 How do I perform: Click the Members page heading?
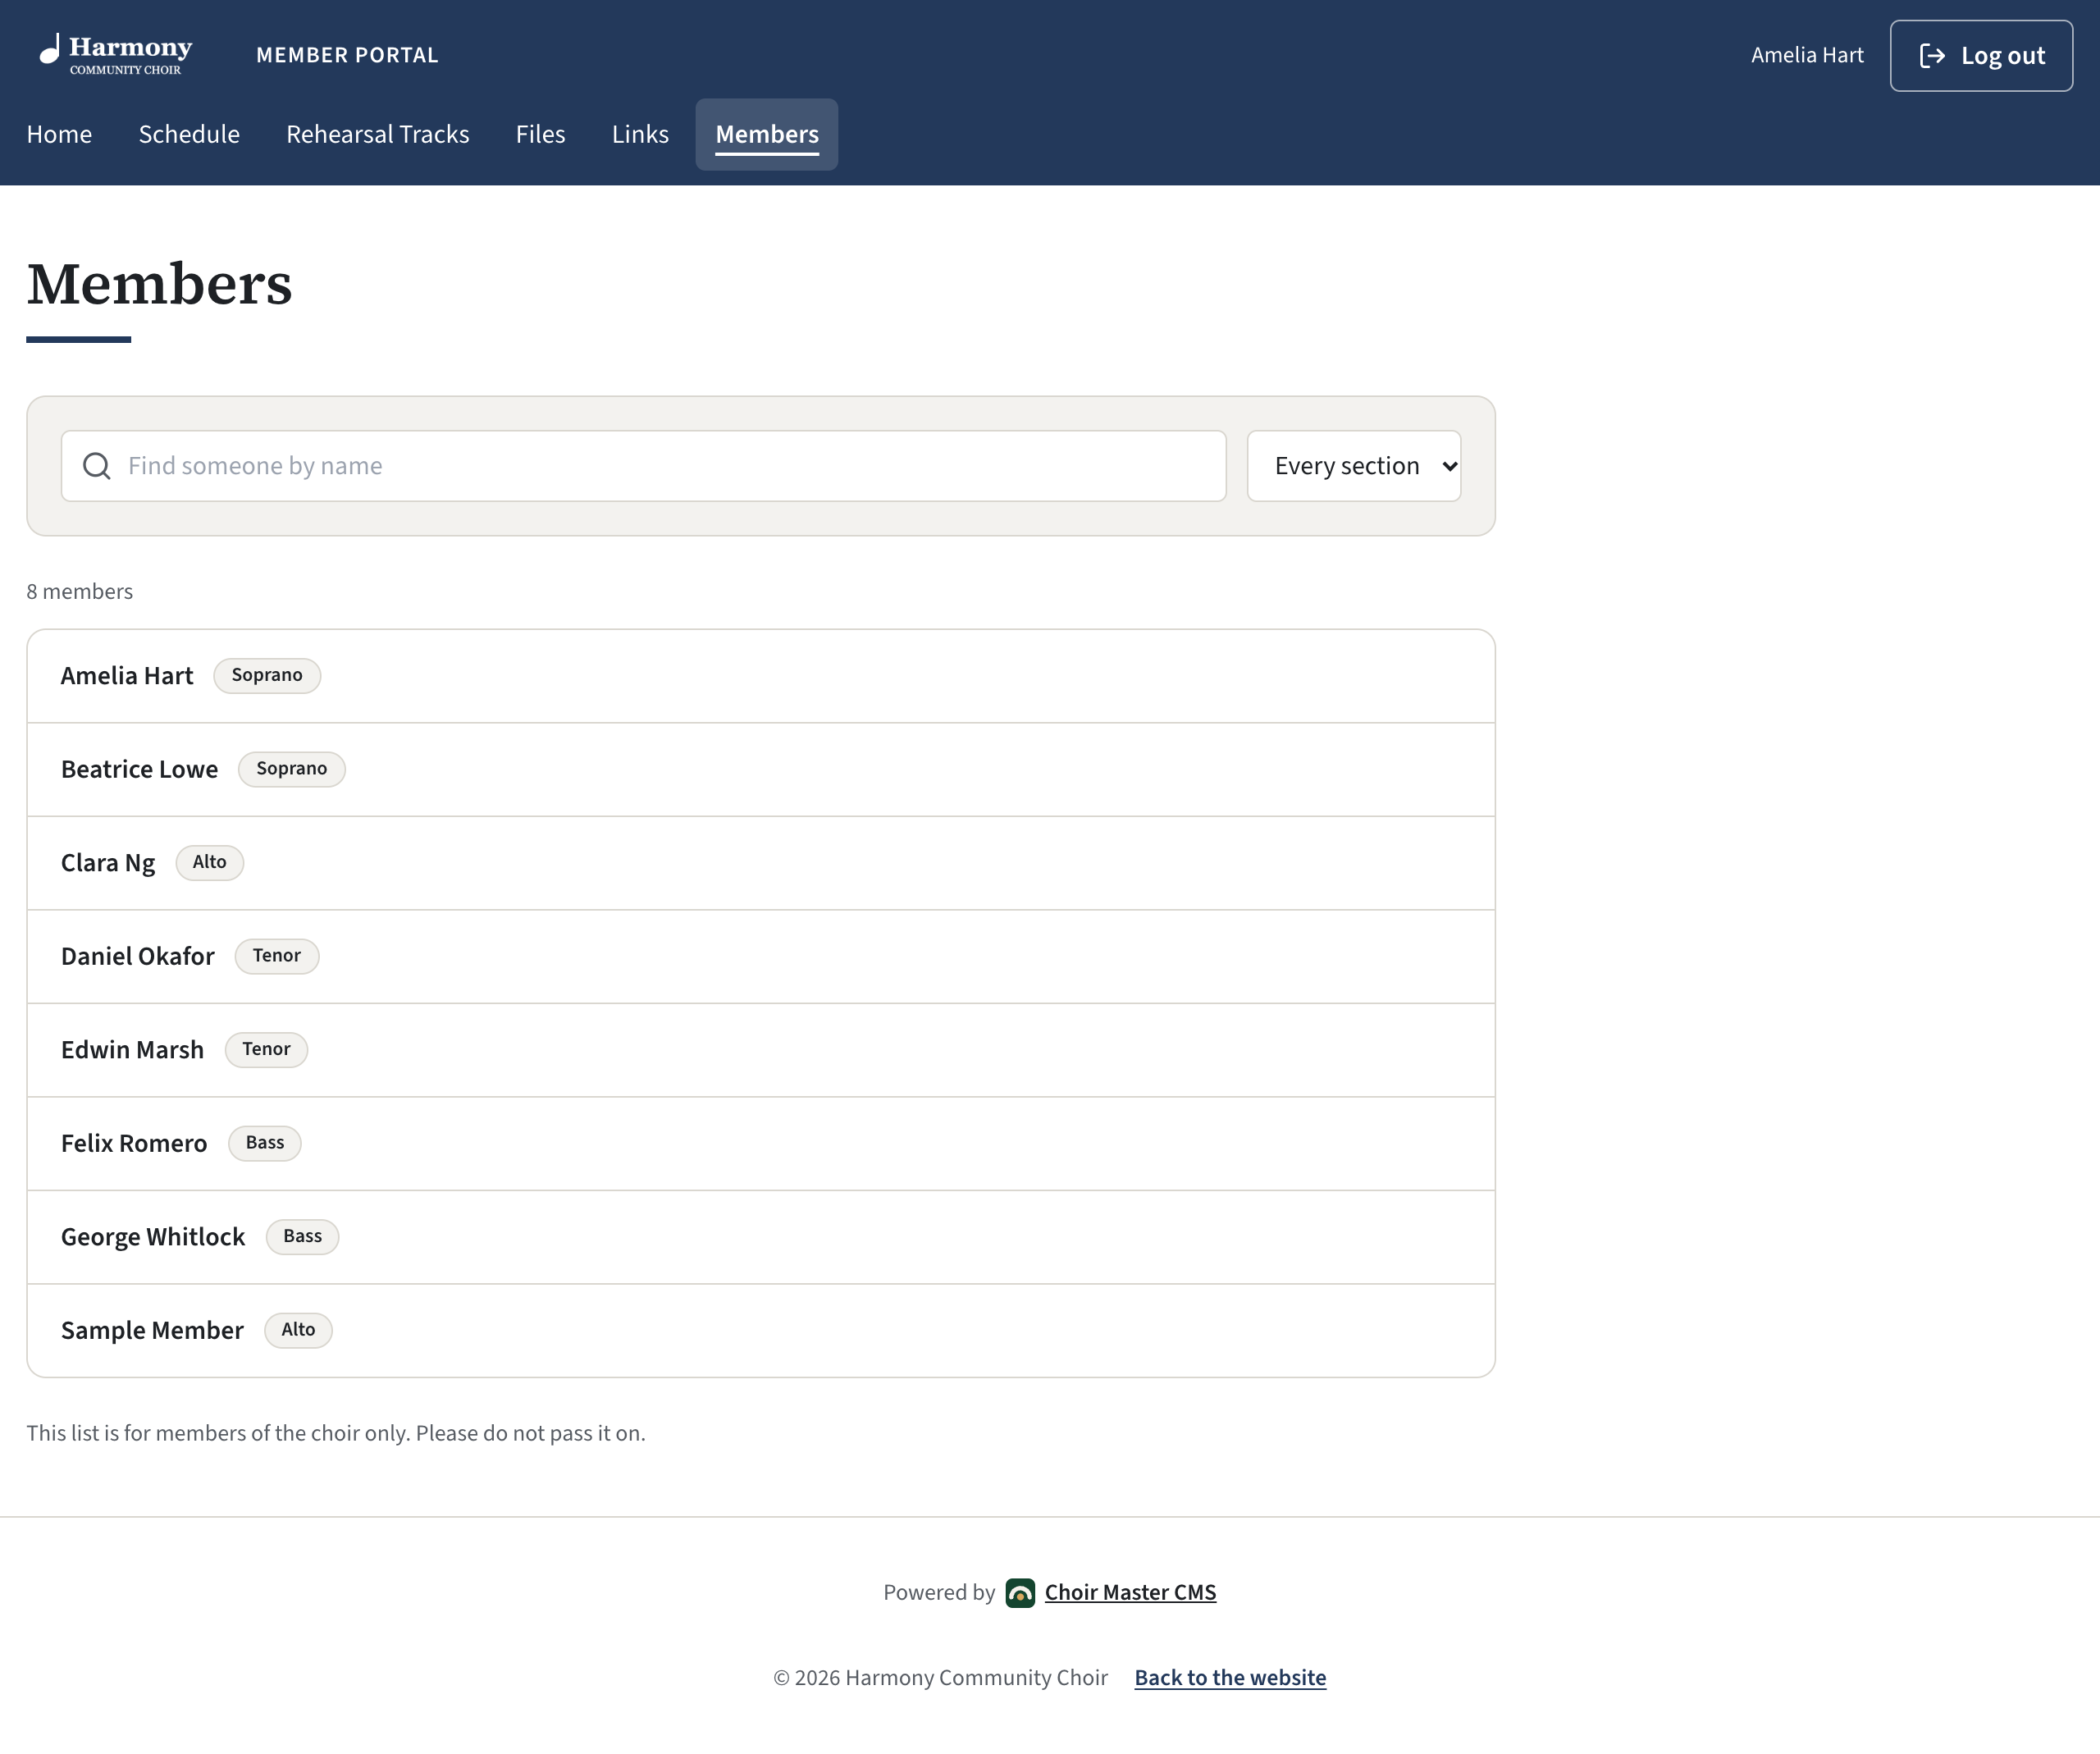point(160,284)
